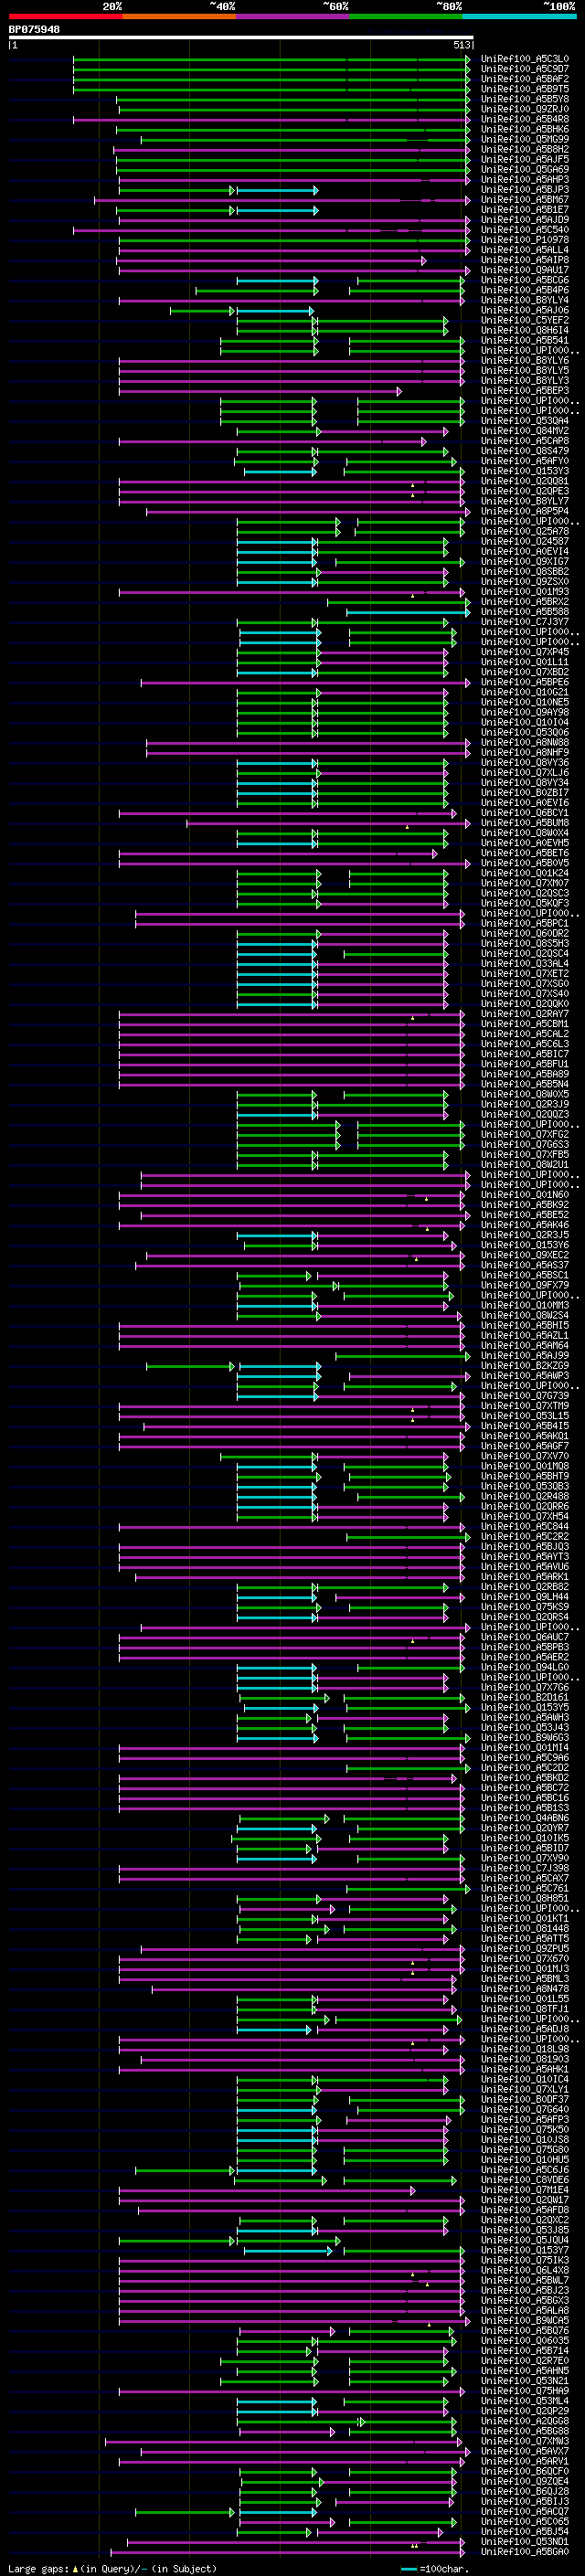Click the green alignment bar for UniRef100_A5C3L0
The image size is (585, 2576).
[x=271, y=59]
